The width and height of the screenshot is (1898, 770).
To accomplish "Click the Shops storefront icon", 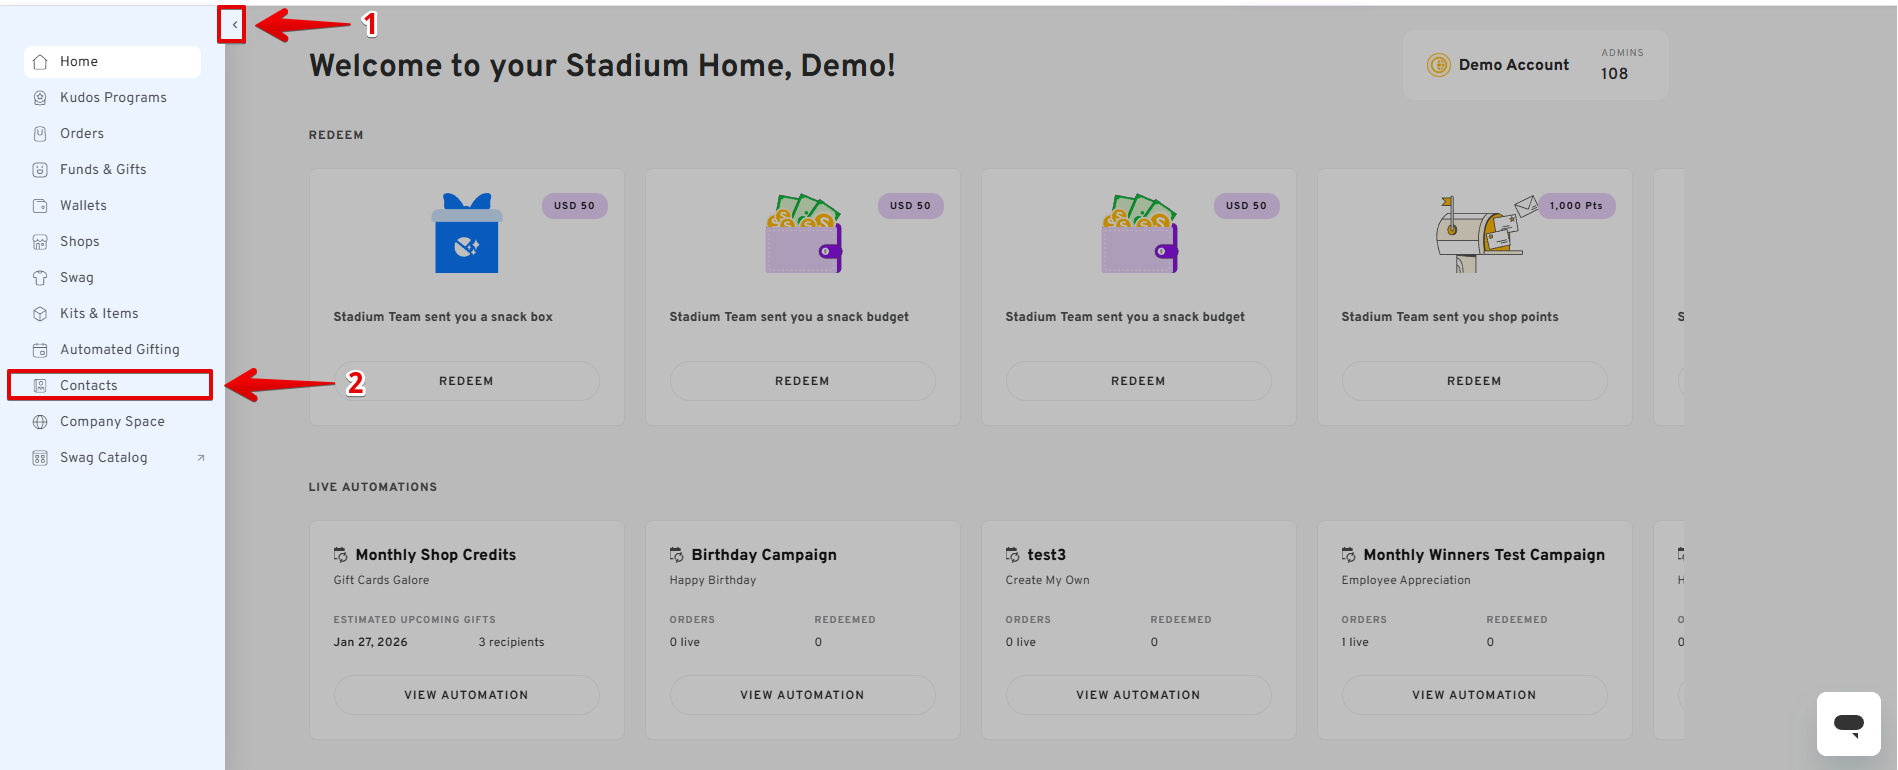I will click(40, 242).
